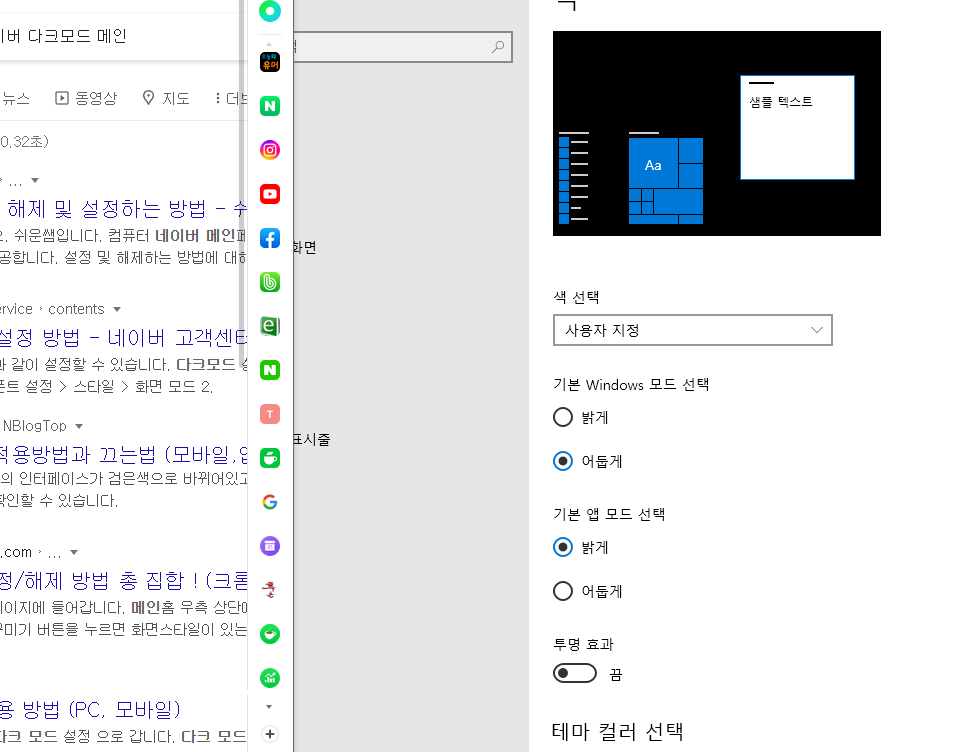Switch to the 뉴스 search tab
965x752 pixels.
15,98
